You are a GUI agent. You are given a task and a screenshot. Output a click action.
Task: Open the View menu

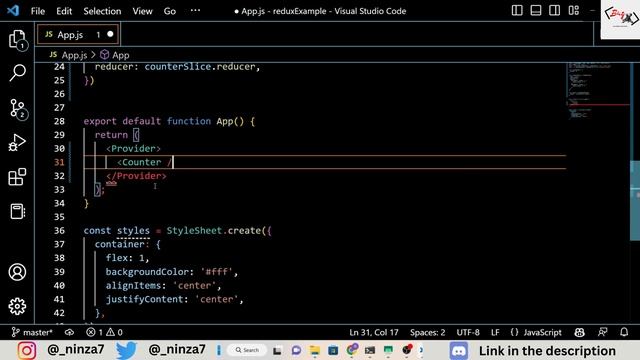coord(142,11)
